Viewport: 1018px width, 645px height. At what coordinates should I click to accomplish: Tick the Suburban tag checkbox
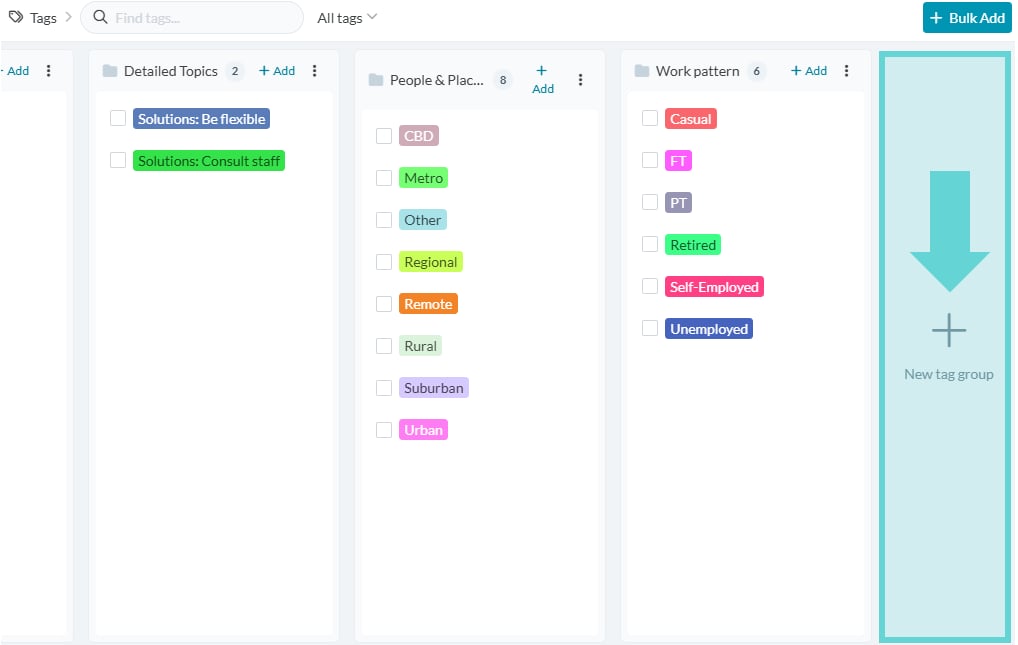(x=384, y=388)
